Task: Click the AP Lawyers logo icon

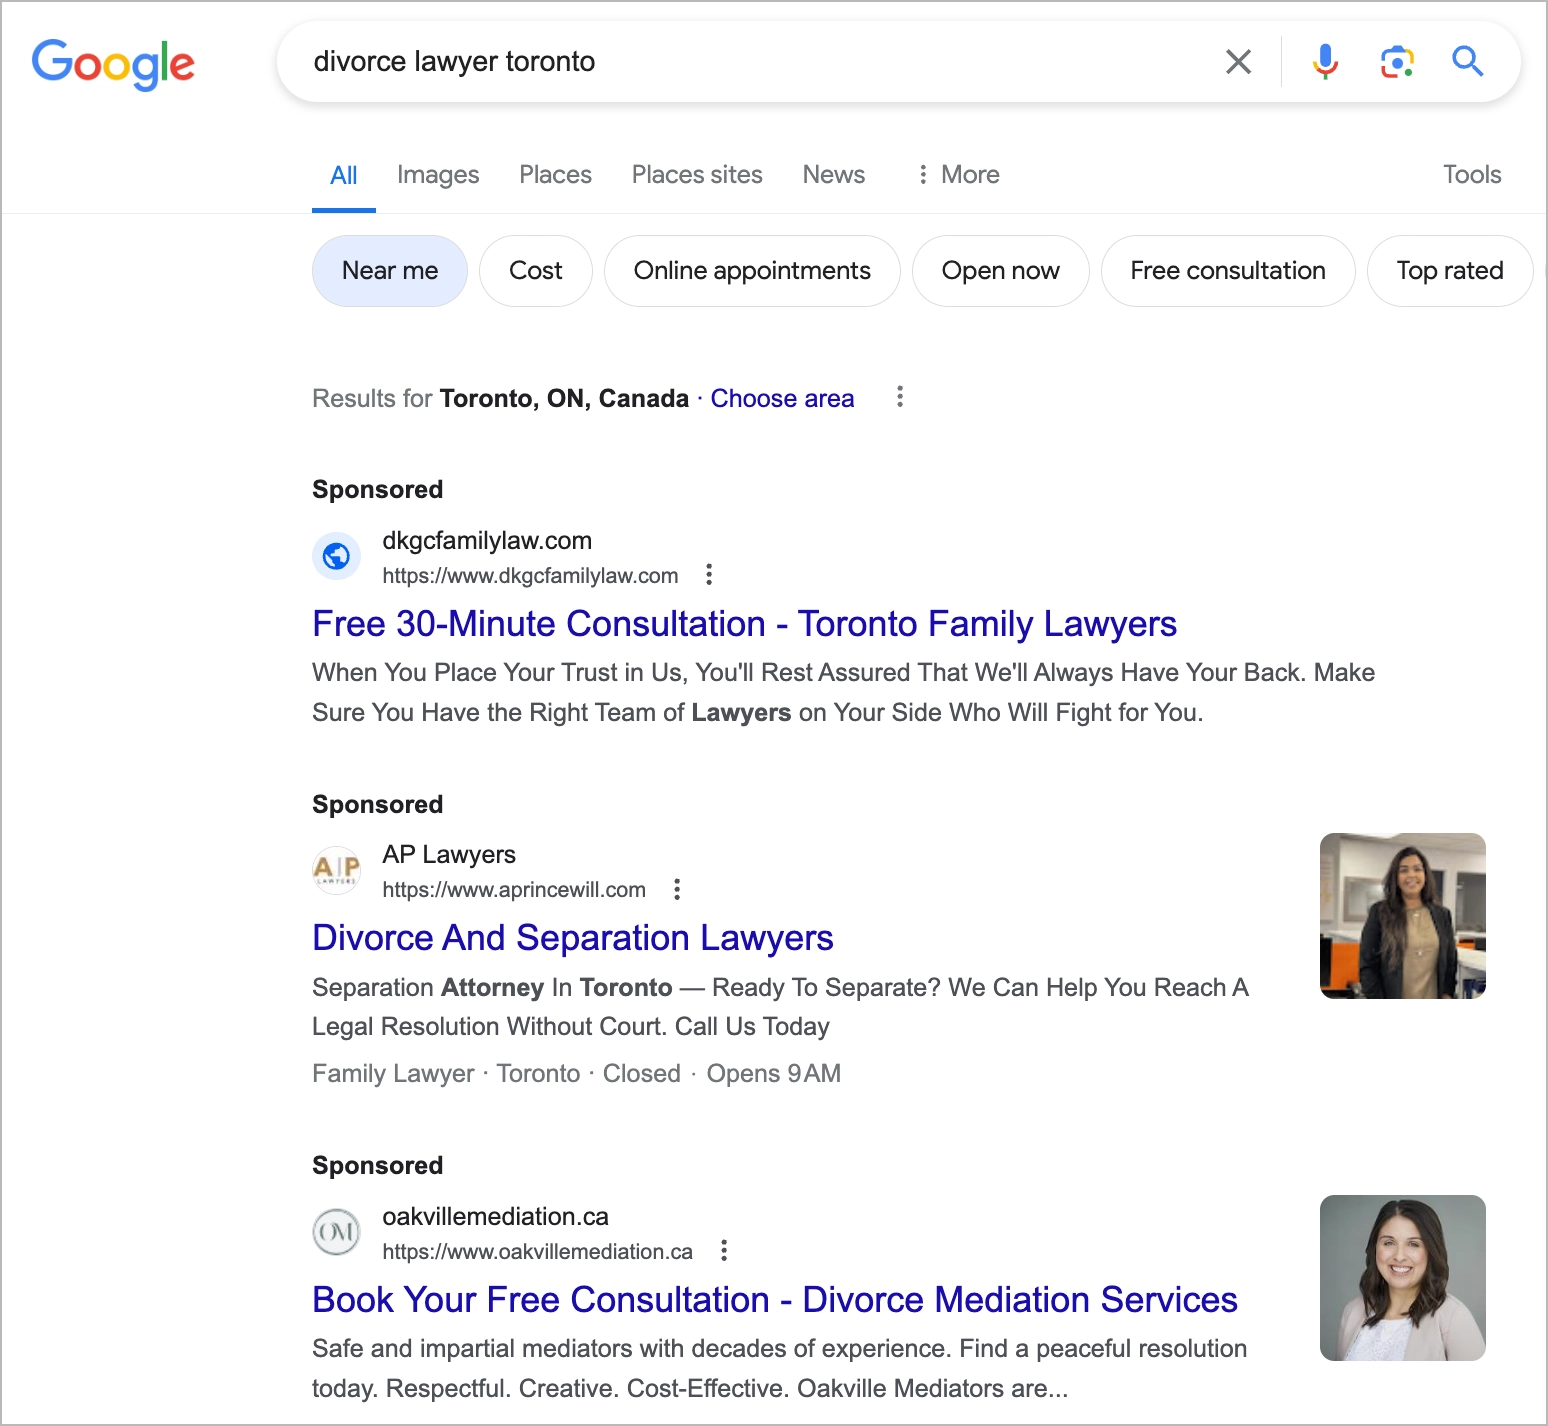Action: pyautogui.click(x=336, y=870)
